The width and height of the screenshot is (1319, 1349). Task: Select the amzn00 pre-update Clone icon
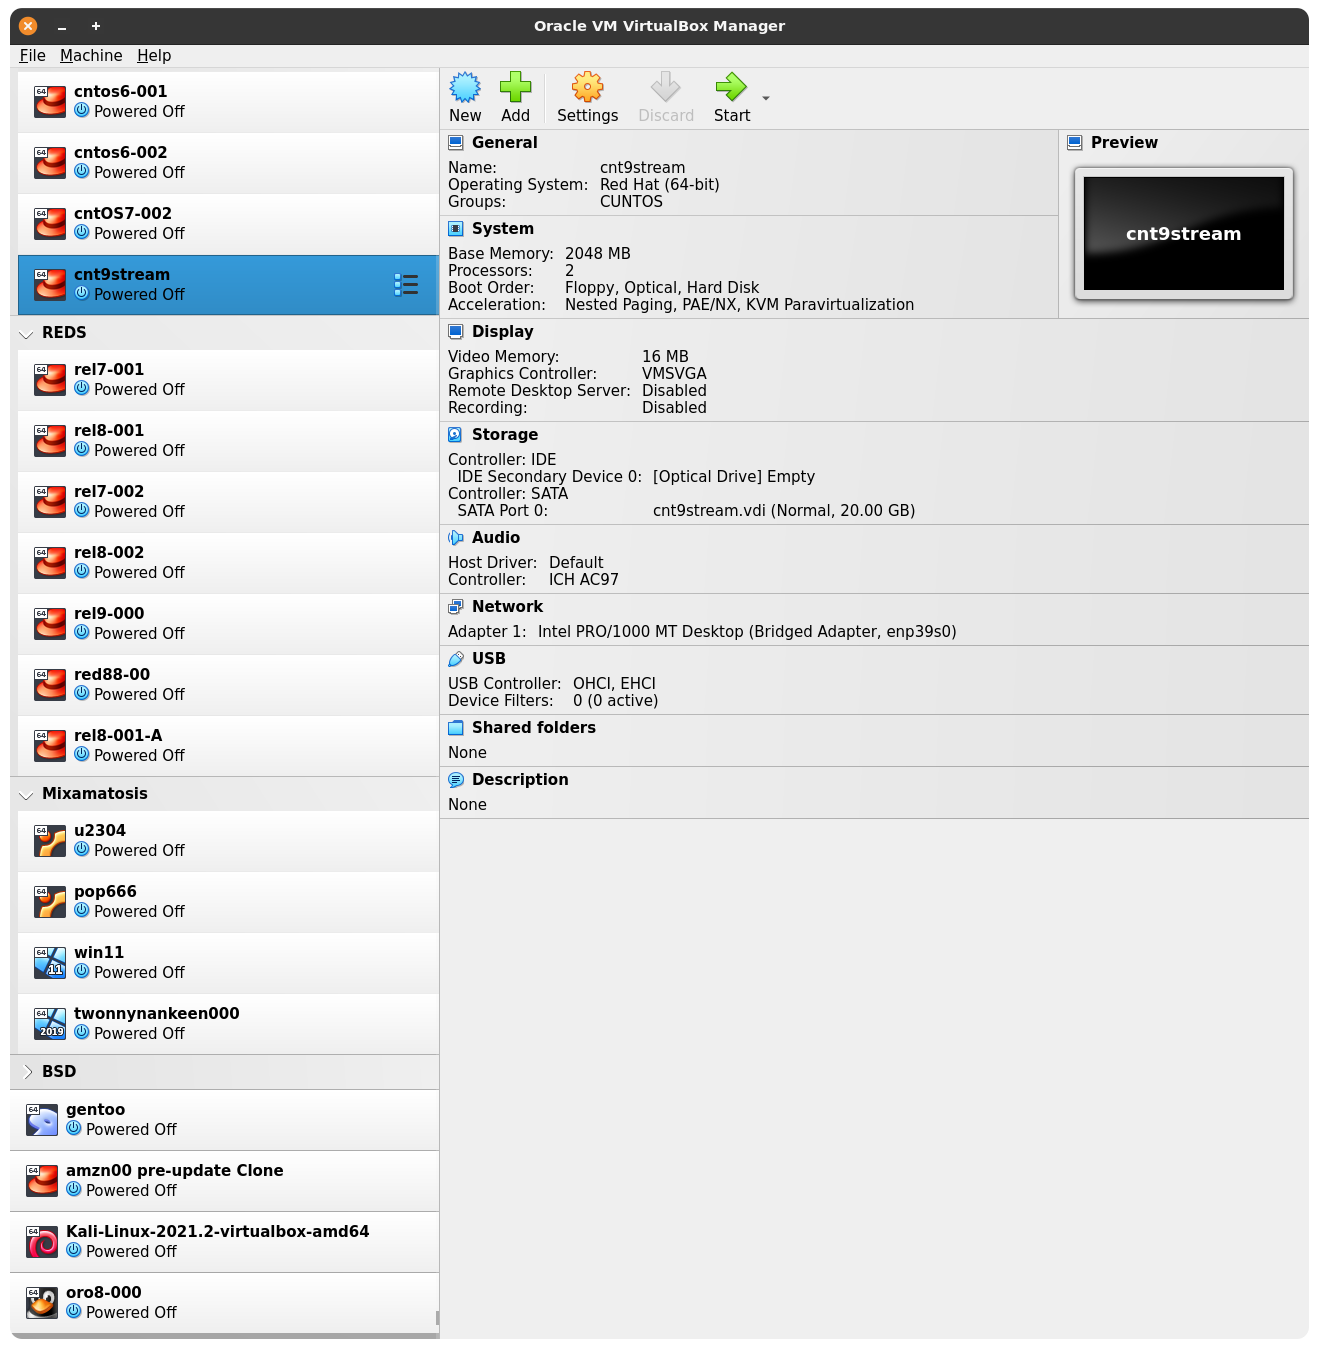coord(42,1181)
